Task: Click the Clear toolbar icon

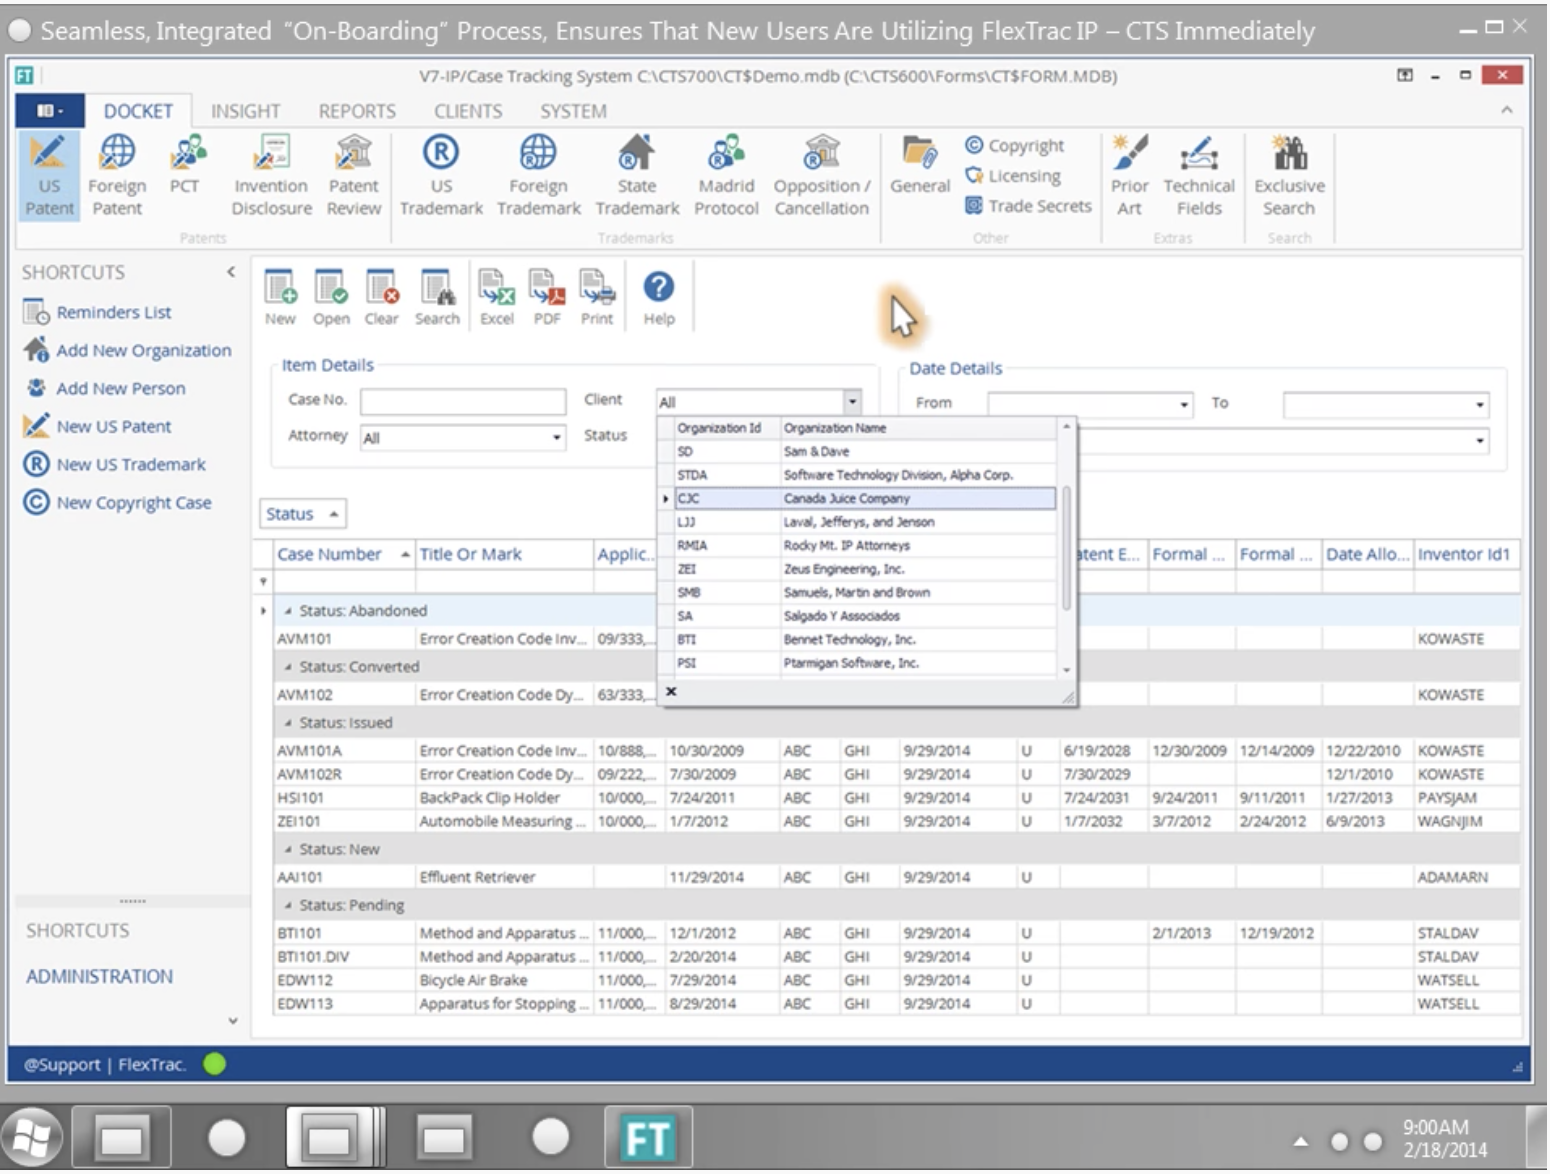Action: (x=381, y=297)
